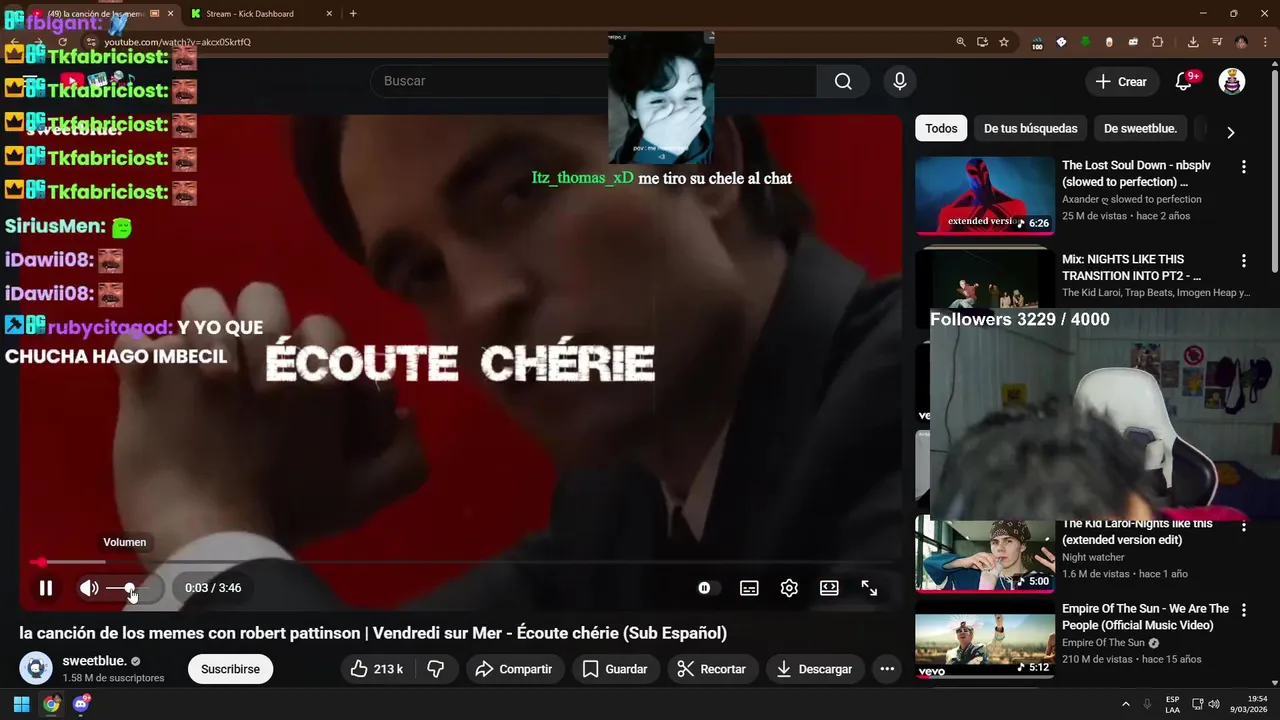
Task: Open Chrome three-dot menu
Action: [1265, 42]
